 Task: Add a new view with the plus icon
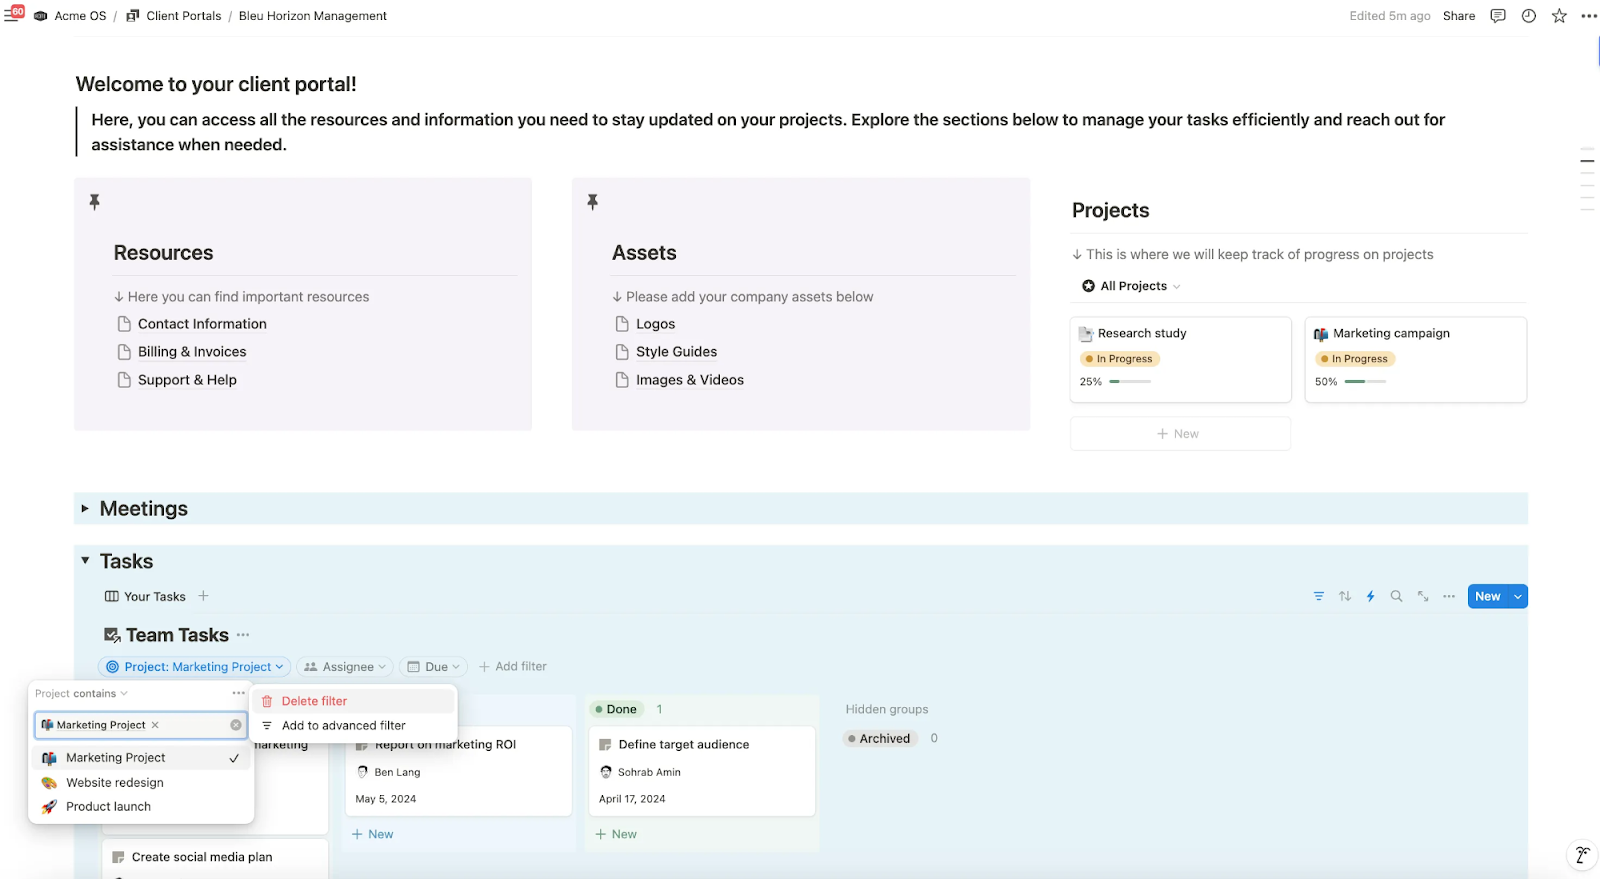click(203, 596)
